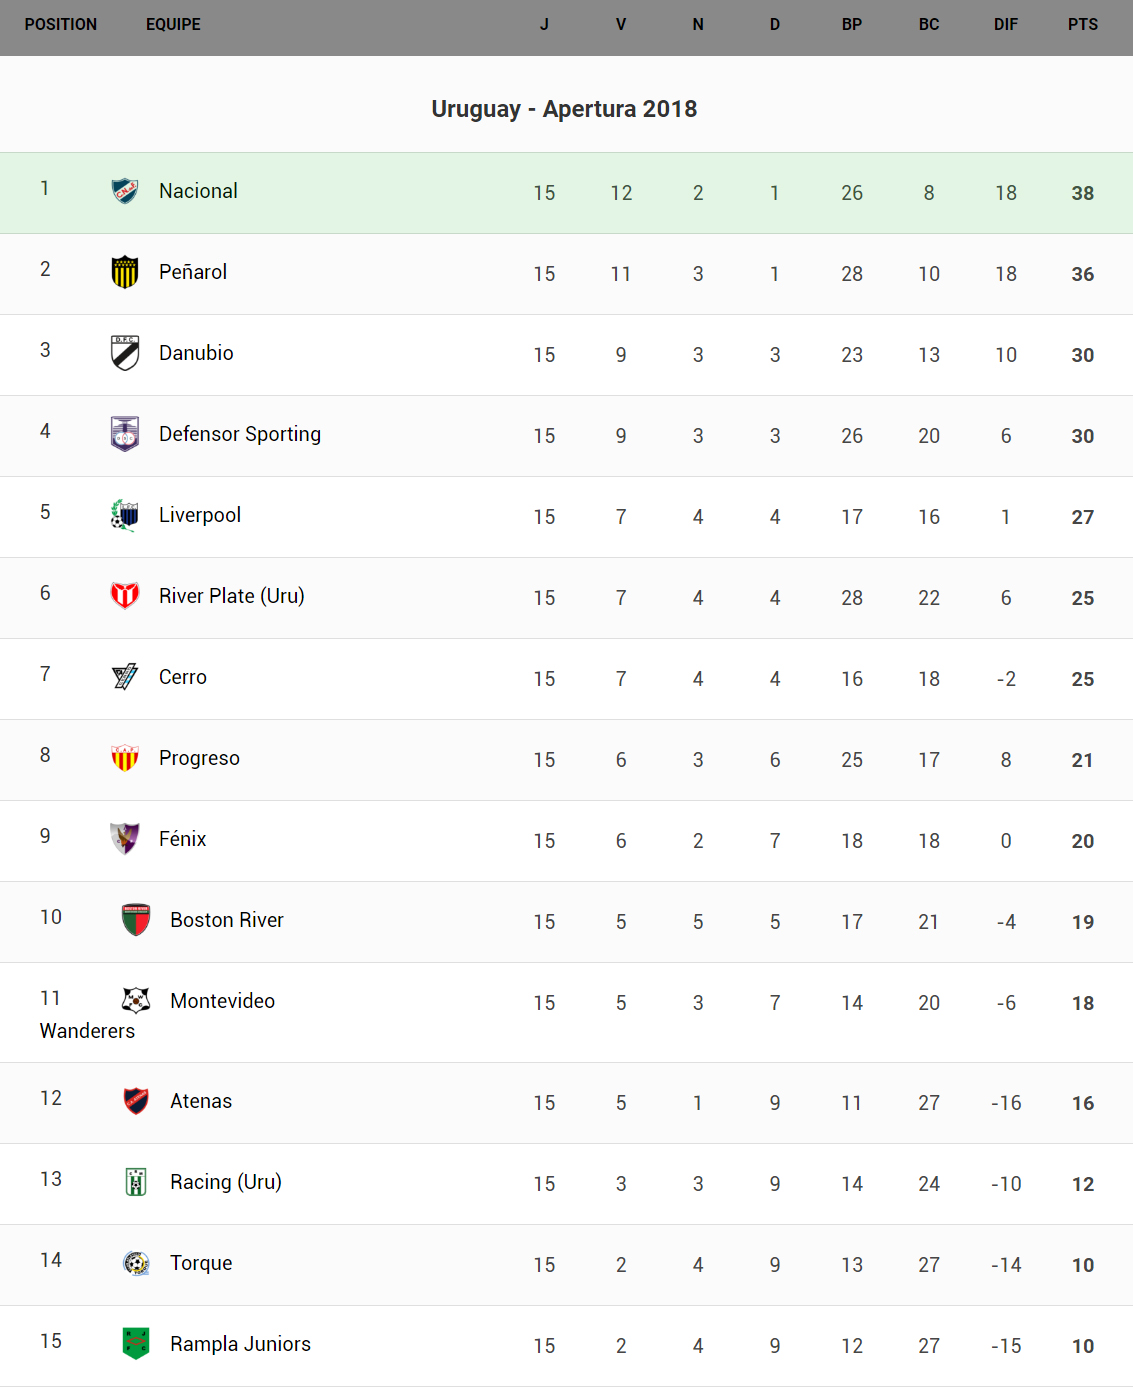Click the Danubio crest icon
The image size is (1133, 1396).
coord(125,352)
